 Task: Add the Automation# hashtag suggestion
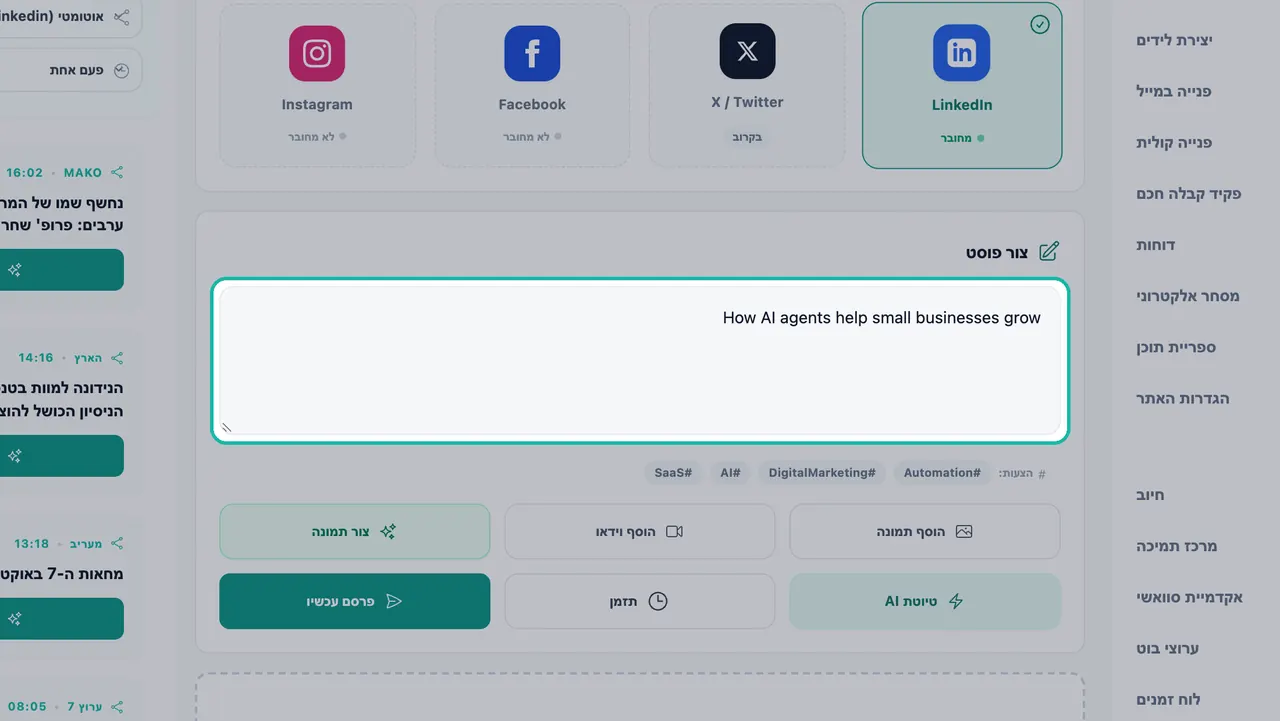tap(942, 473)
